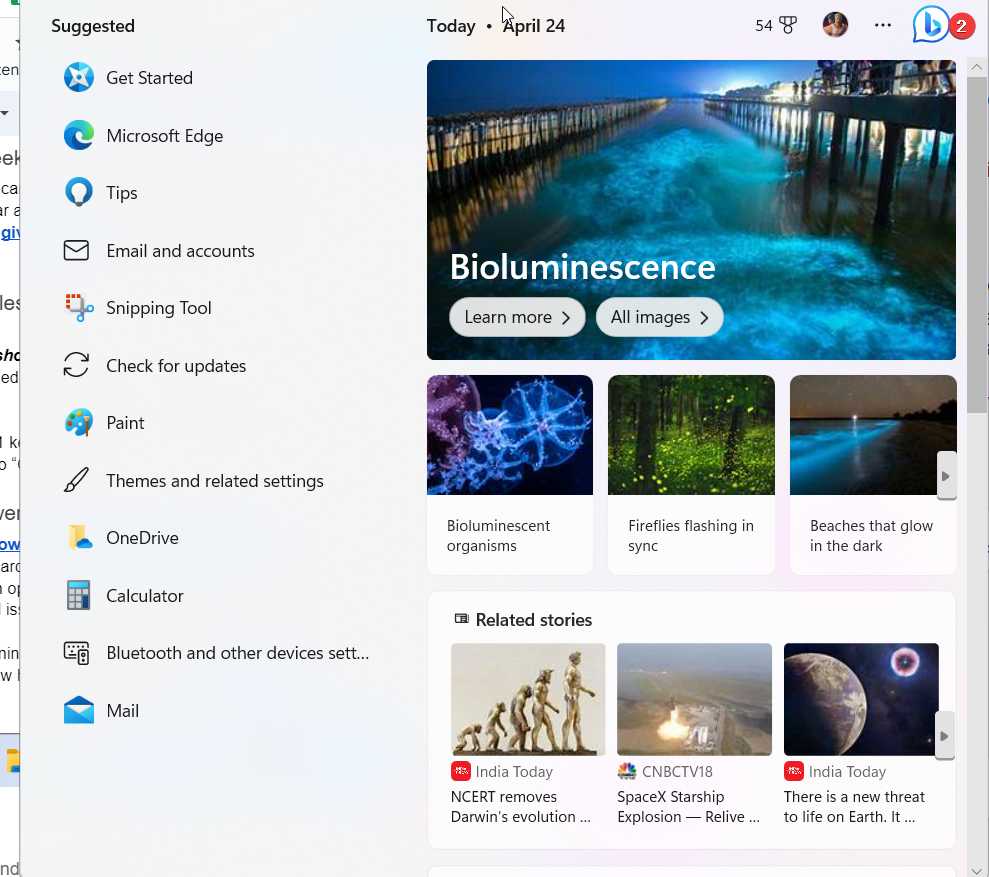Launch Microsoft Edge from its icon

[x=79, y=136]
